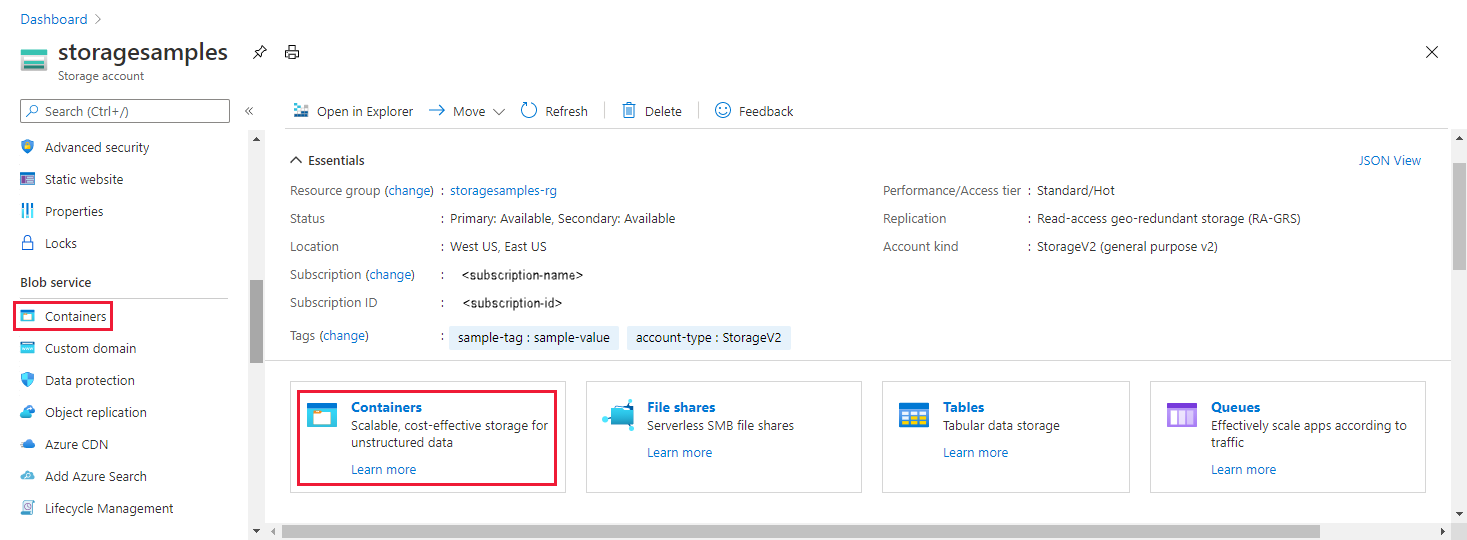Collapse the sidebar with the double chevron
Image resolution: width=1467 pixels, height=540 pixels.
[249, 111]
